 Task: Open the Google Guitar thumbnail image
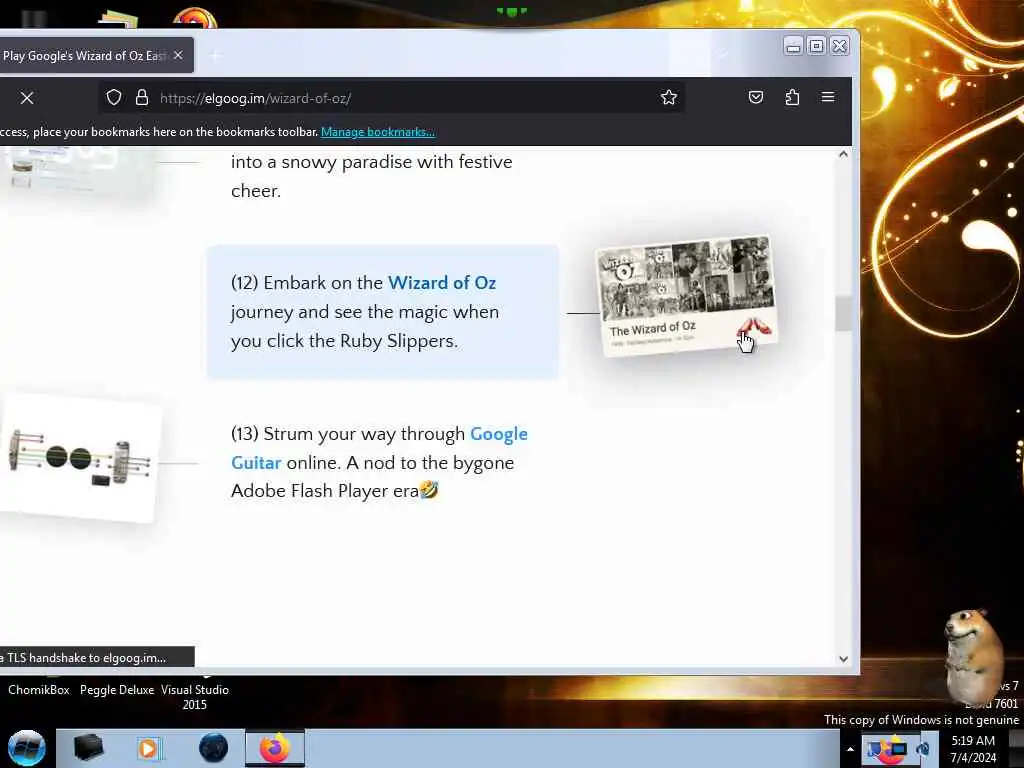(80, 458)
